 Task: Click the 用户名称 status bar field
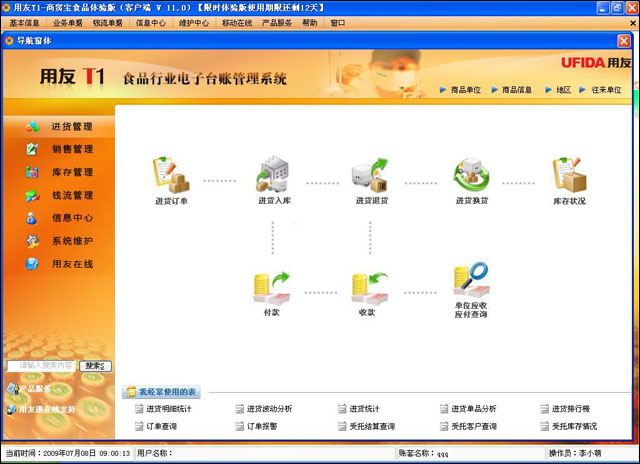click(x=264, y=453)
